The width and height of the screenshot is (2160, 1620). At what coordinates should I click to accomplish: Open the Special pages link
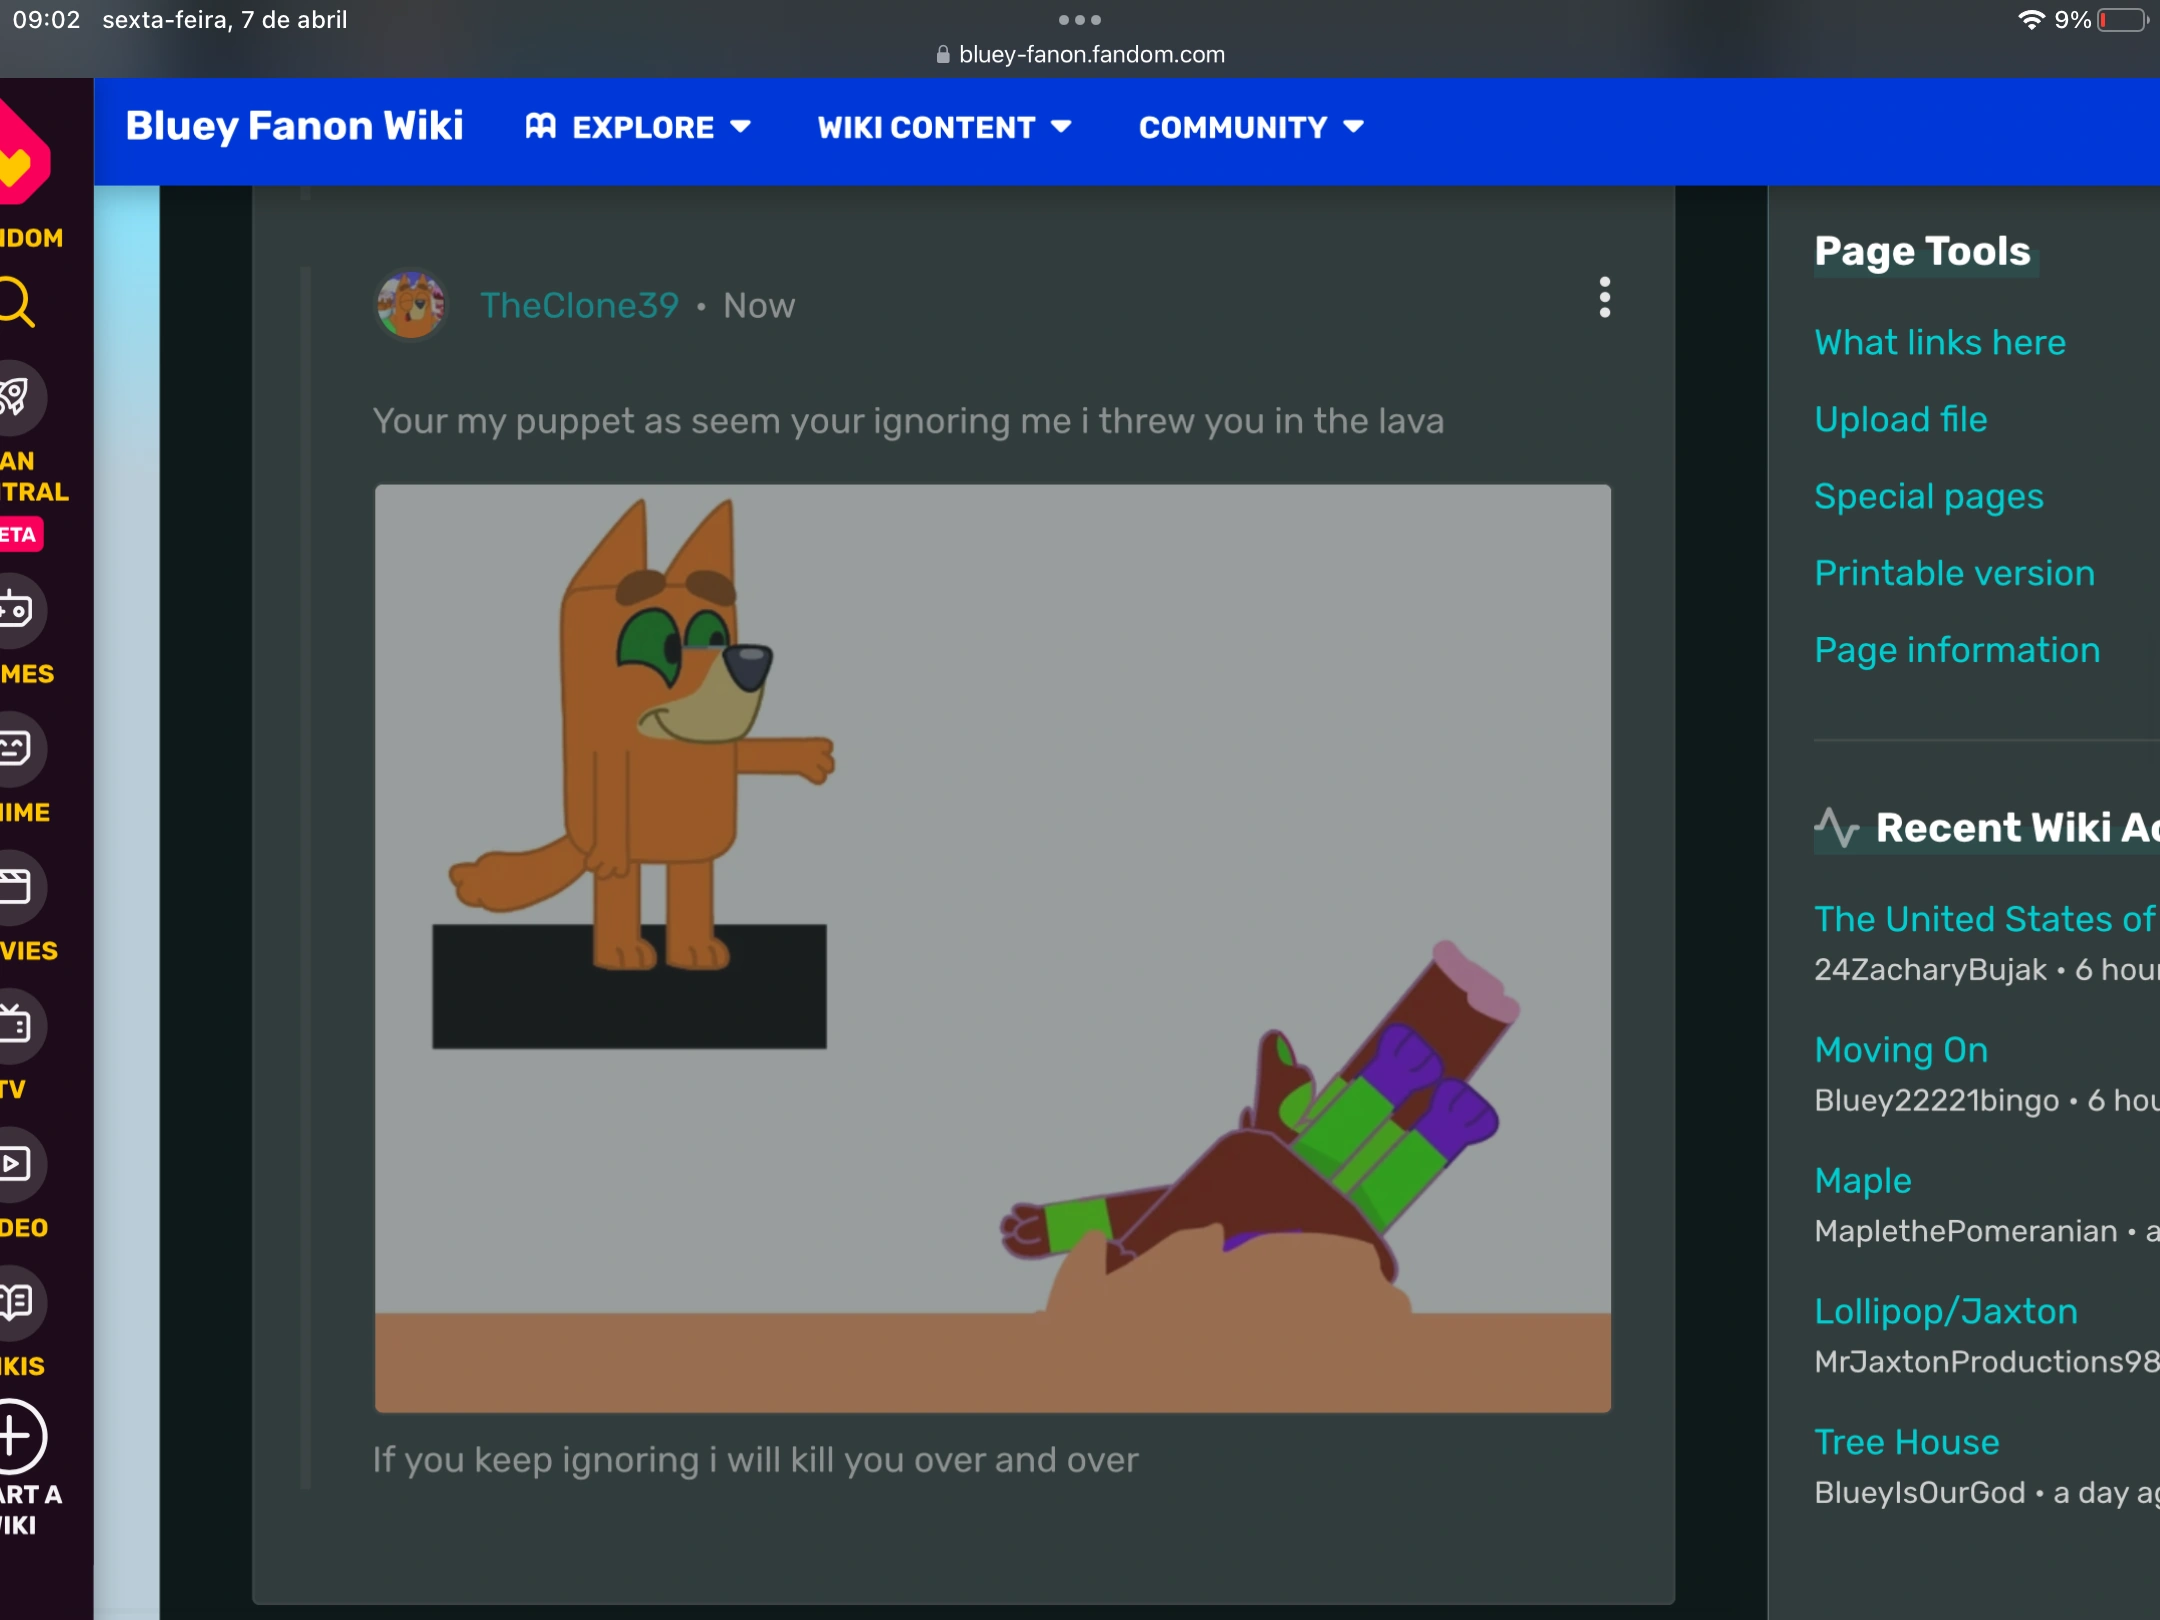click(x=1928, y=496)
